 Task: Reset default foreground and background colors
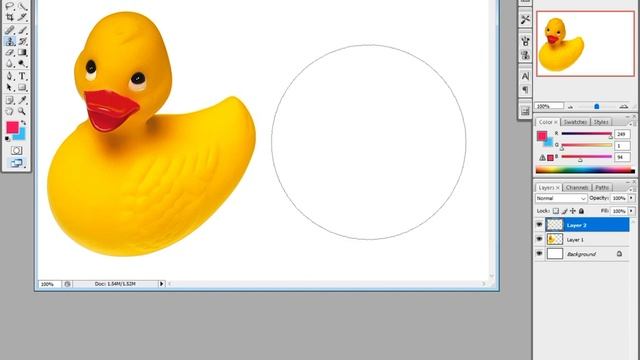8,139
